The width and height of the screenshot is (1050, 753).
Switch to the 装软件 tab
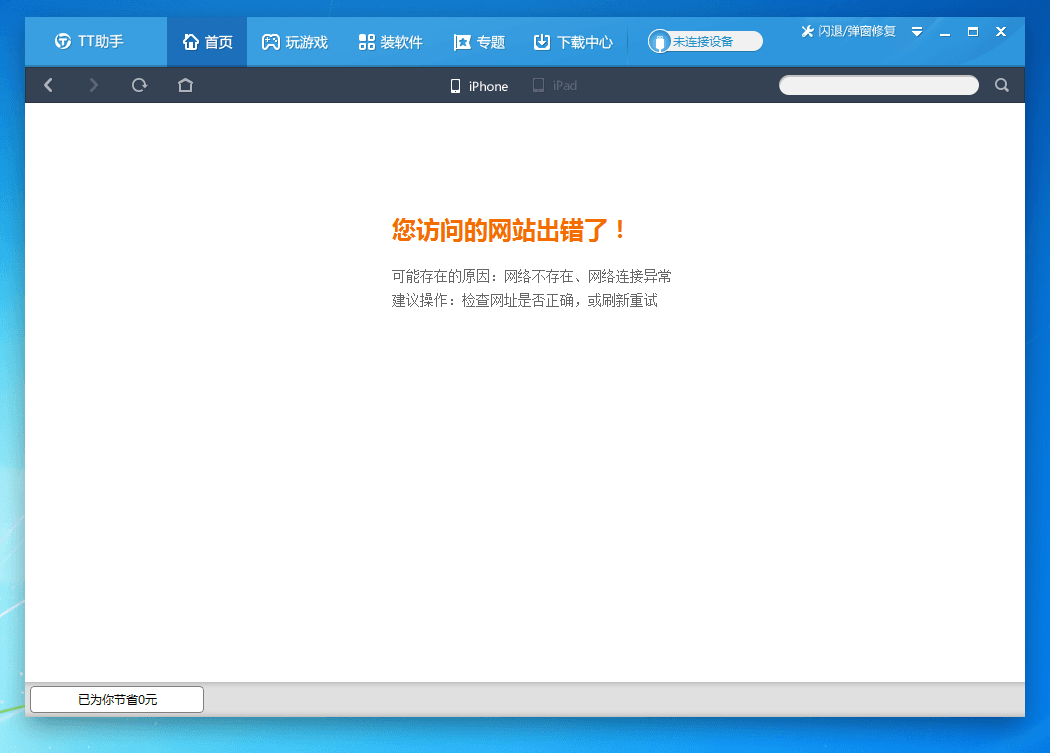coord(390,41)
